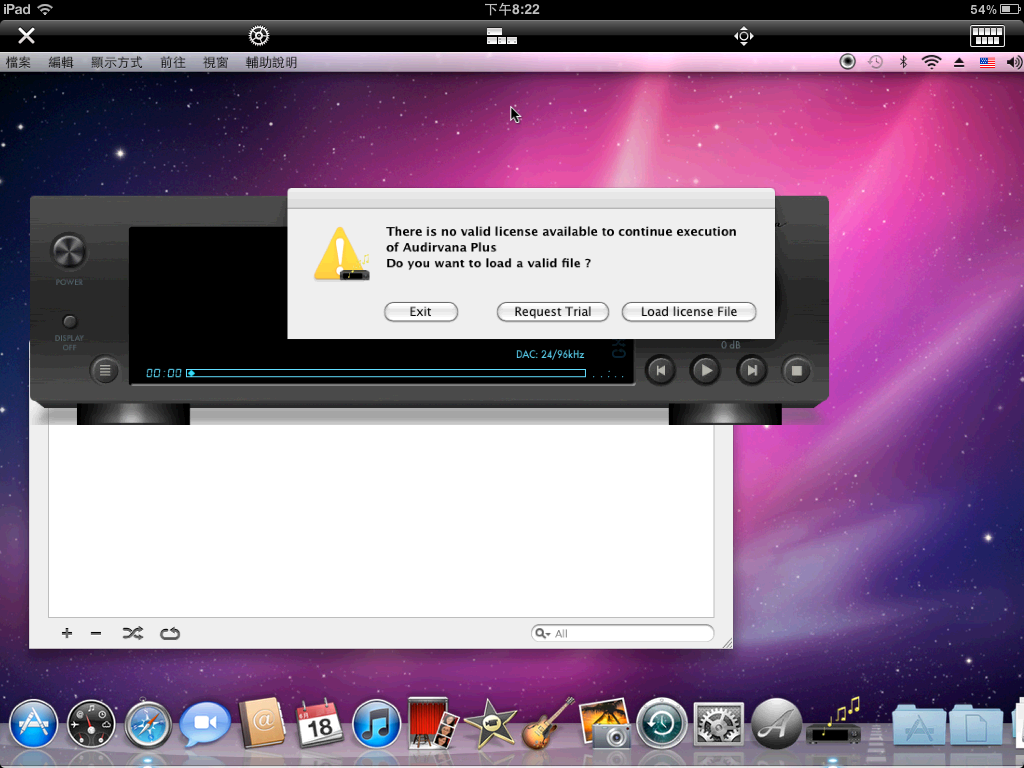This screenshot has width=1024, height=768.
Task: Toggle the Audirvana POWER knob
Action: tap(69, 251)
